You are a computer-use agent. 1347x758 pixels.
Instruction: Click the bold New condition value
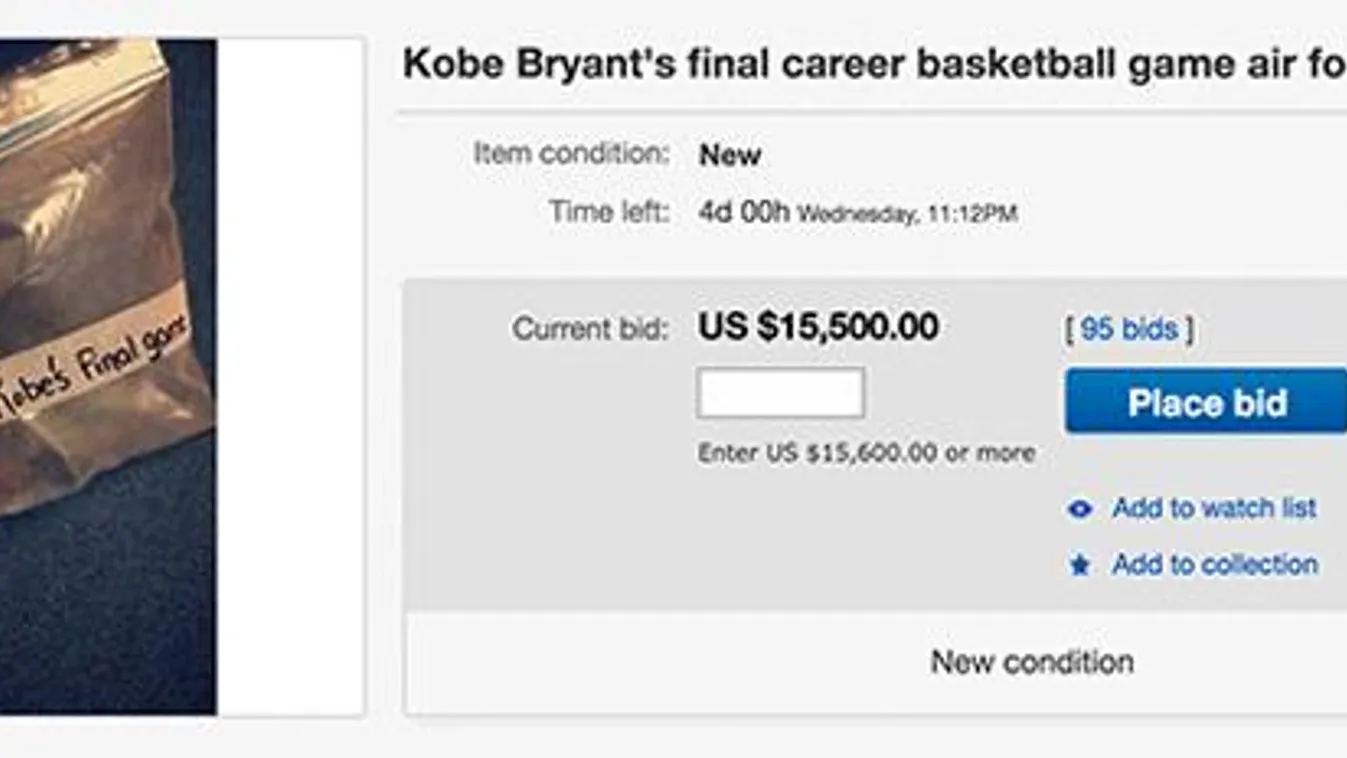click(x=730, y=155)
